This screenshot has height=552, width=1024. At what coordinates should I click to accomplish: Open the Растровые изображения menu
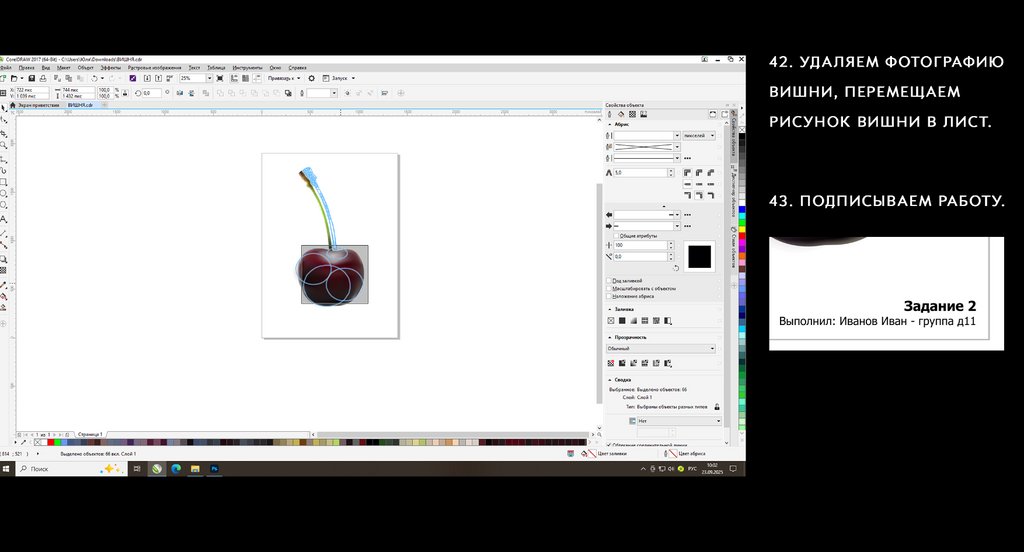tap(154, 67)
